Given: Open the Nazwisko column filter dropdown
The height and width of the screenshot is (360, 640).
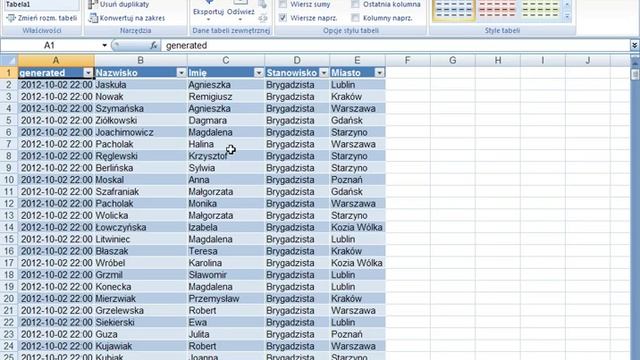Looking at the screenshot, I should [181, 73].
